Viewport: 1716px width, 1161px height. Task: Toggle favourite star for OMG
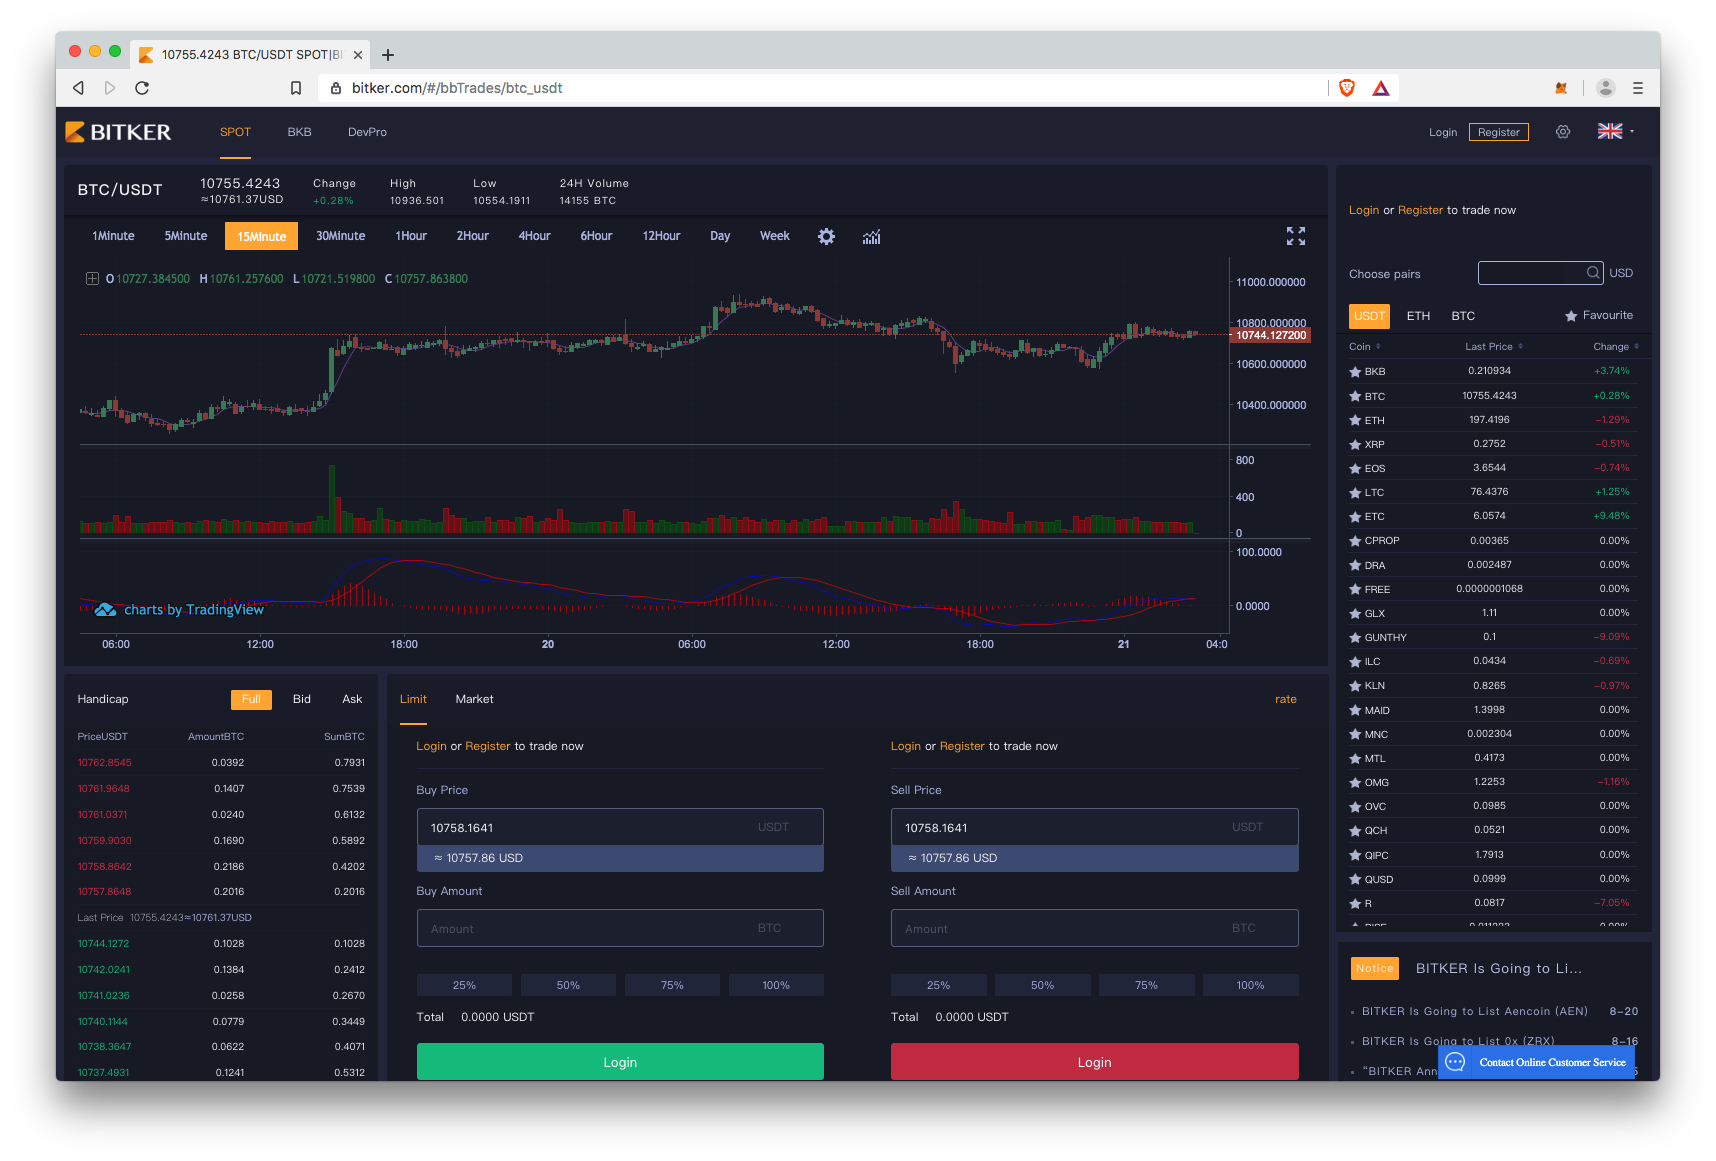pos(1355,782)
